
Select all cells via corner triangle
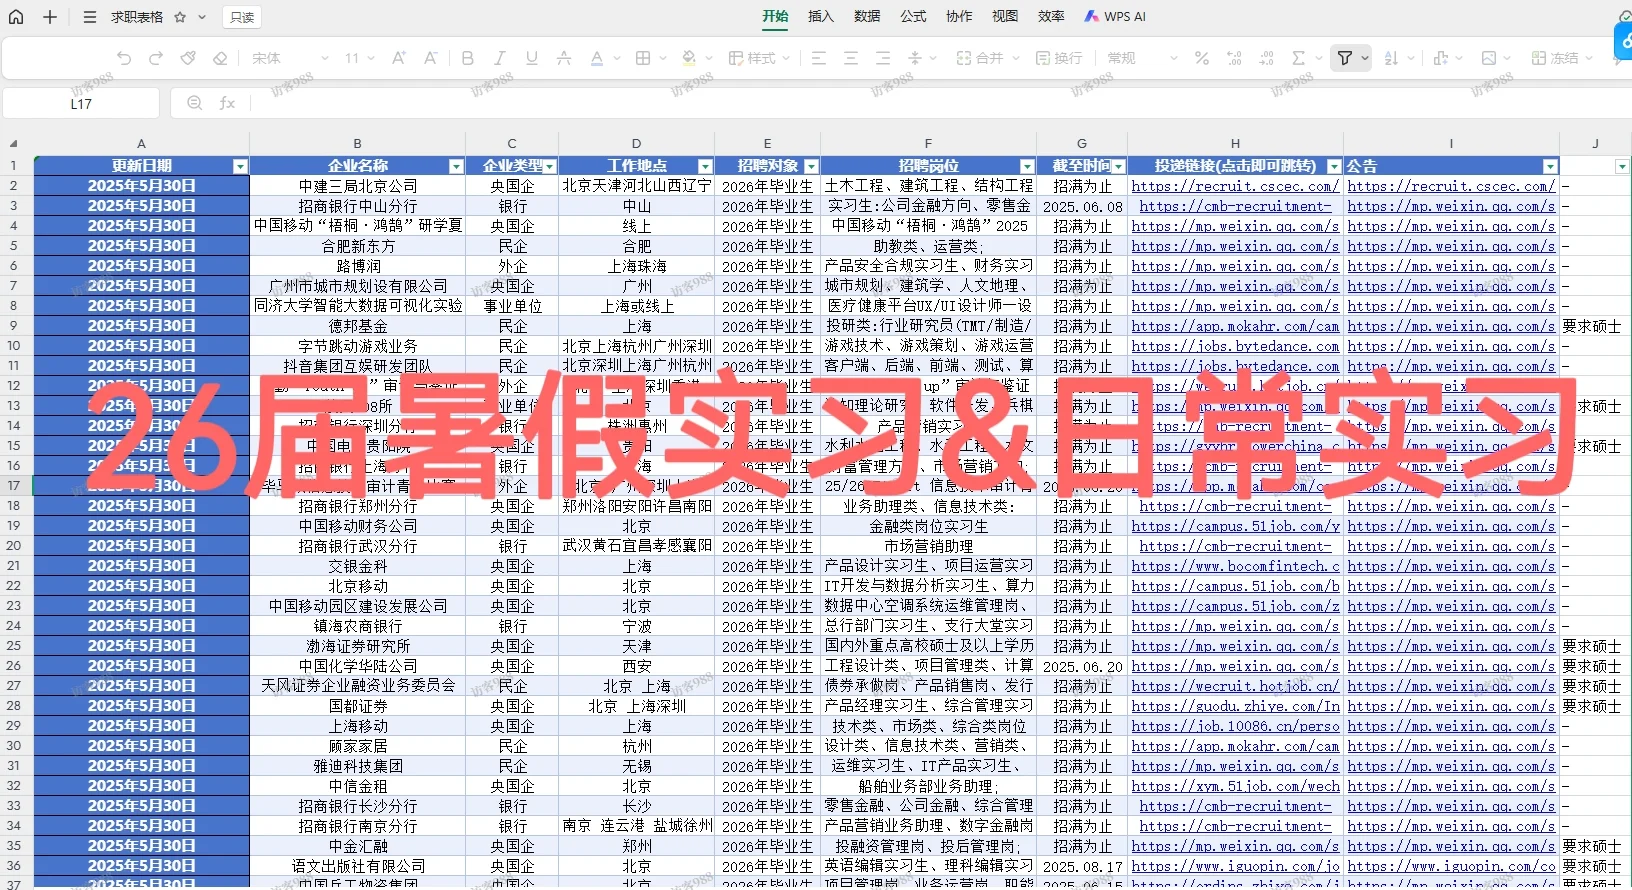14,143
